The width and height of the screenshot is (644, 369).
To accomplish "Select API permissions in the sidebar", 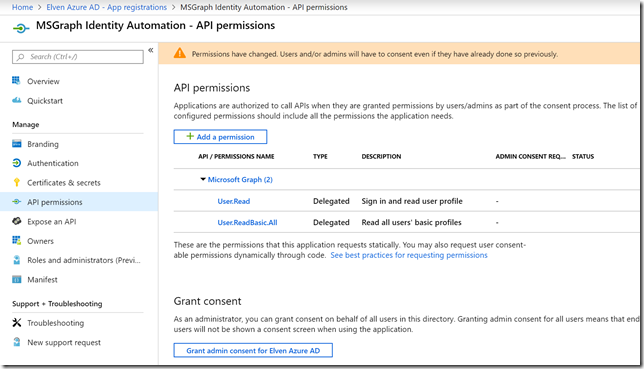I will (79, 202).
